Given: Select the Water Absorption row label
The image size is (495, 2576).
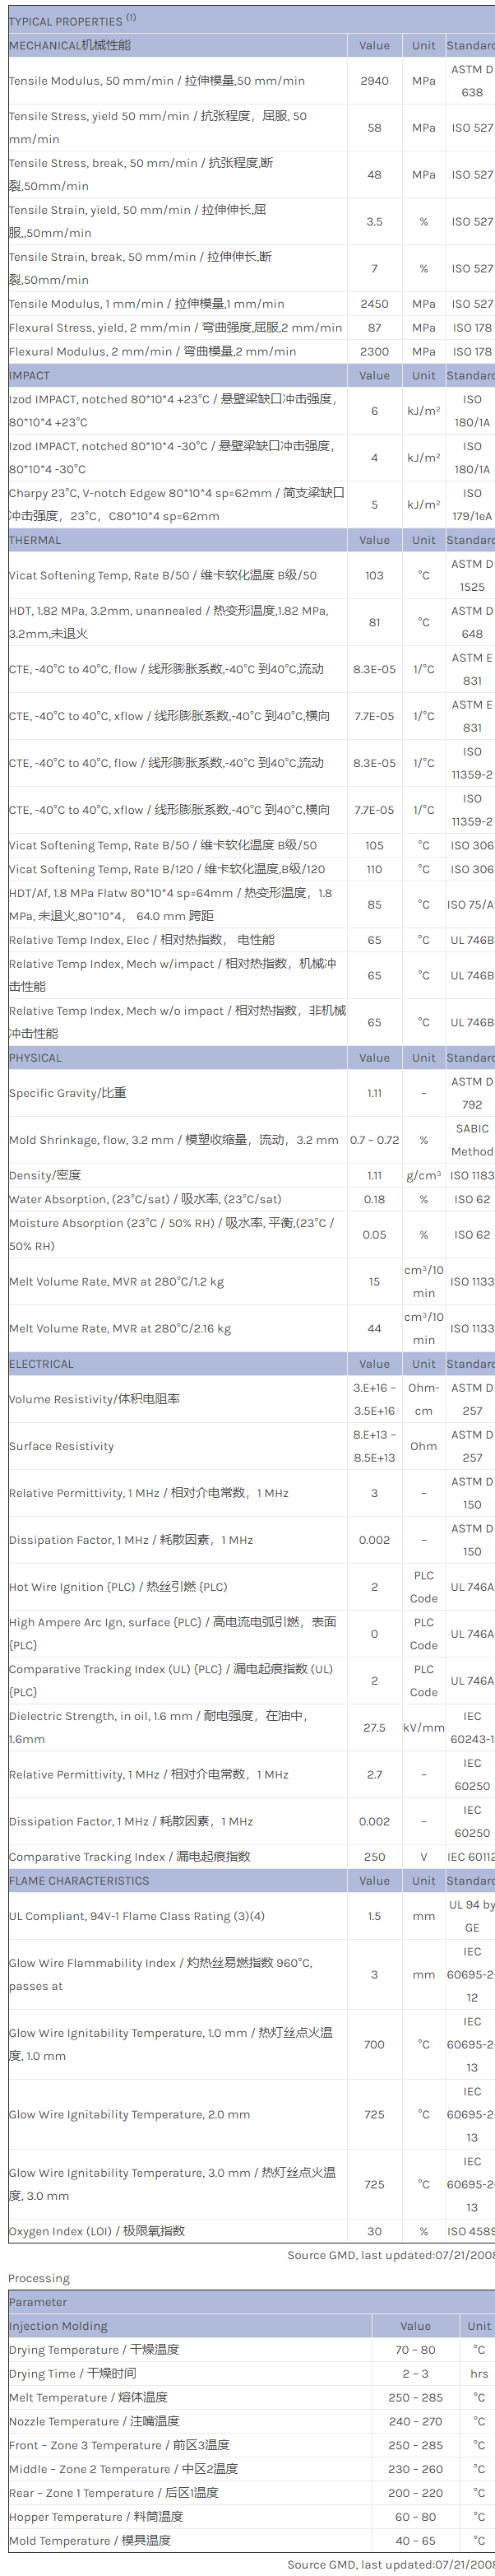Looking at the screenshot, I should click(x=145, y=1198).
